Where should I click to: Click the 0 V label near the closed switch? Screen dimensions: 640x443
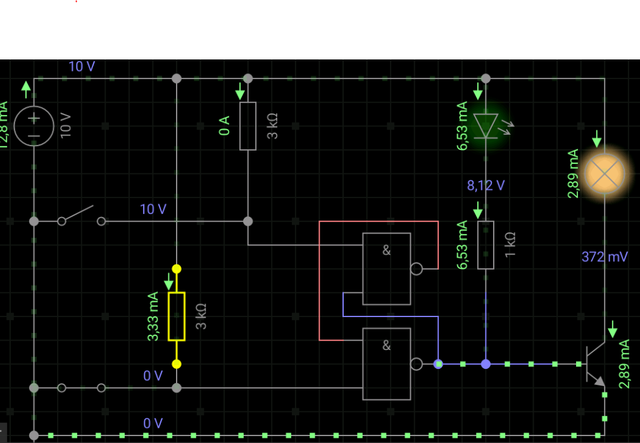click(x=153, y=376)
